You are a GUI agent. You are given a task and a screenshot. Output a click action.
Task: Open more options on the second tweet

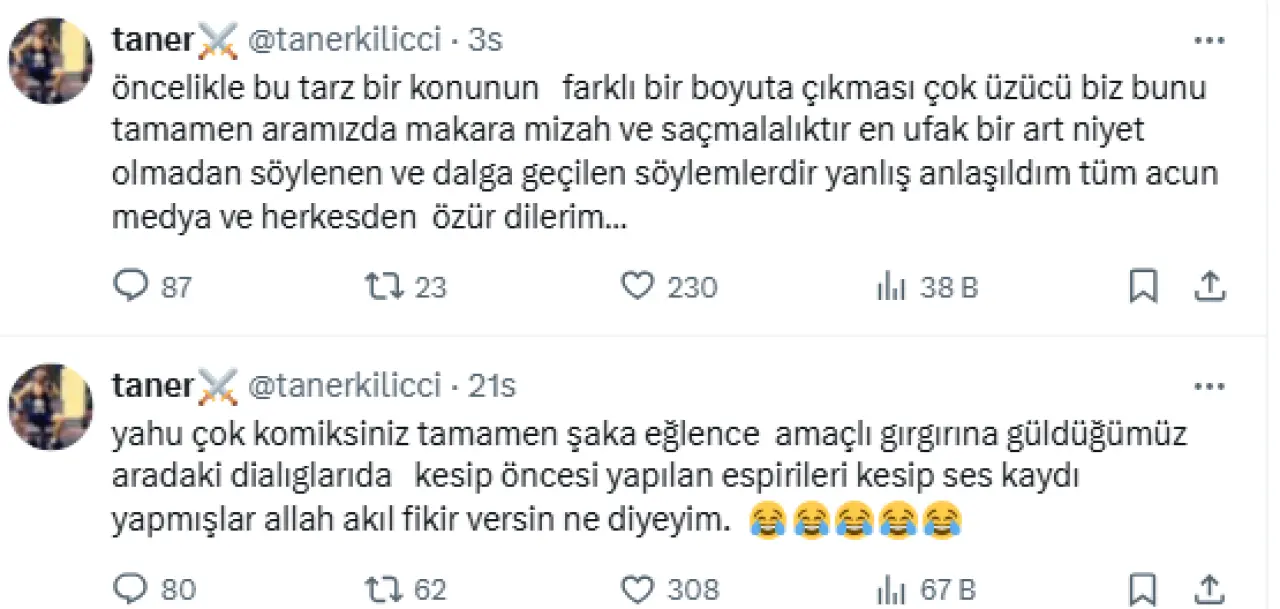tap(1210, 386)
